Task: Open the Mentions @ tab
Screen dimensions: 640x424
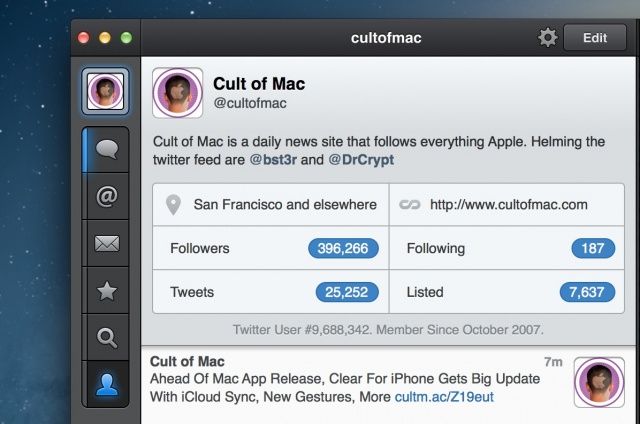Action: coord(105,197)
